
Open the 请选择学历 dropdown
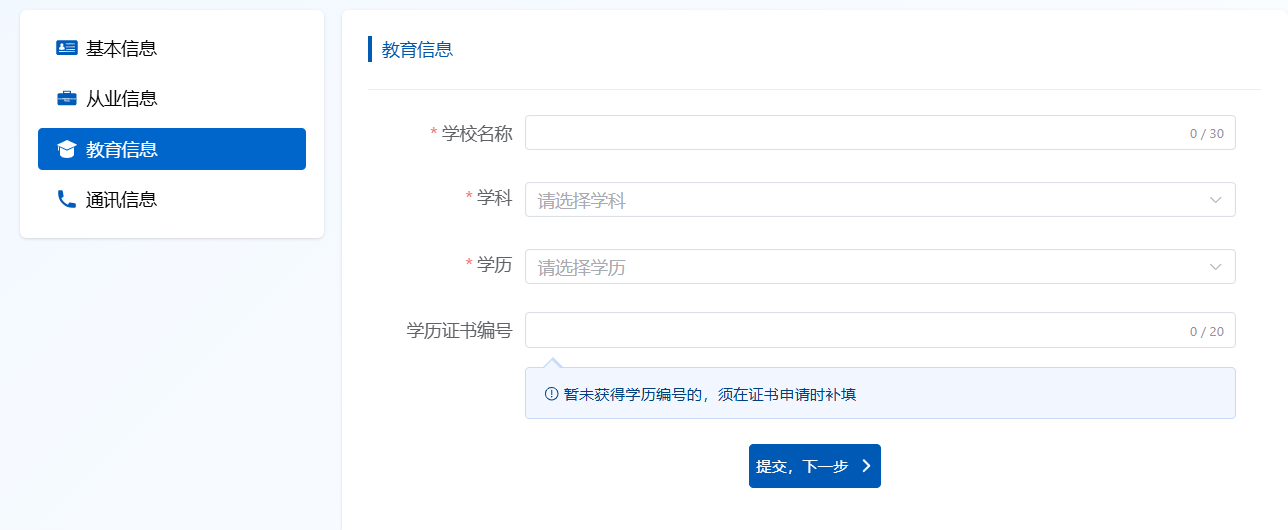[x=860, y=267]
